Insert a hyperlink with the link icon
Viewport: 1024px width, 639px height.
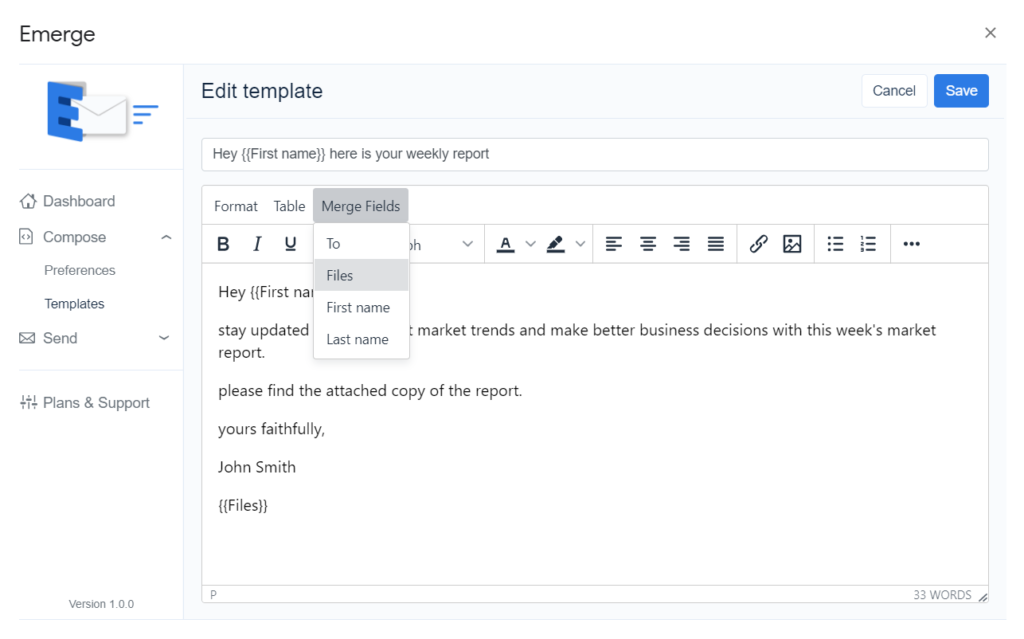[758, 244]
